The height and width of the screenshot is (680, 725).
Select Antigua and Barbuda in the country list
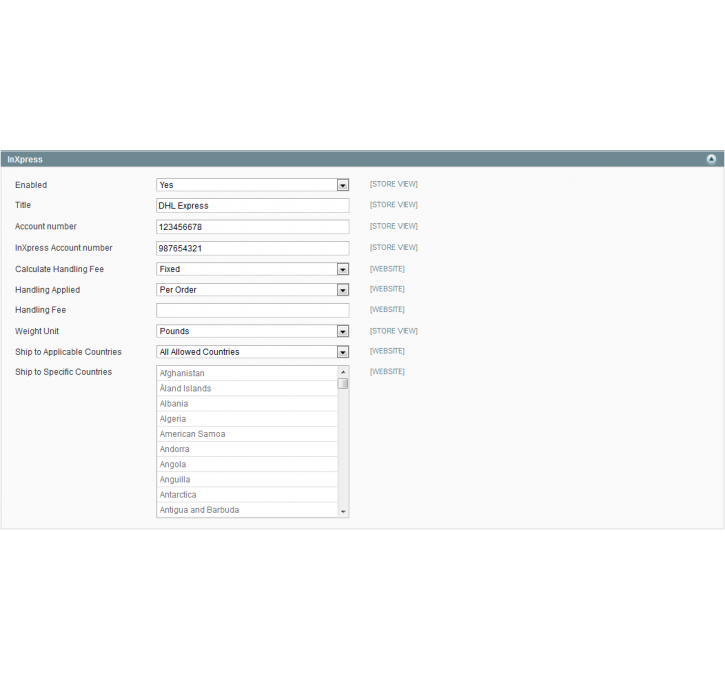247,510
